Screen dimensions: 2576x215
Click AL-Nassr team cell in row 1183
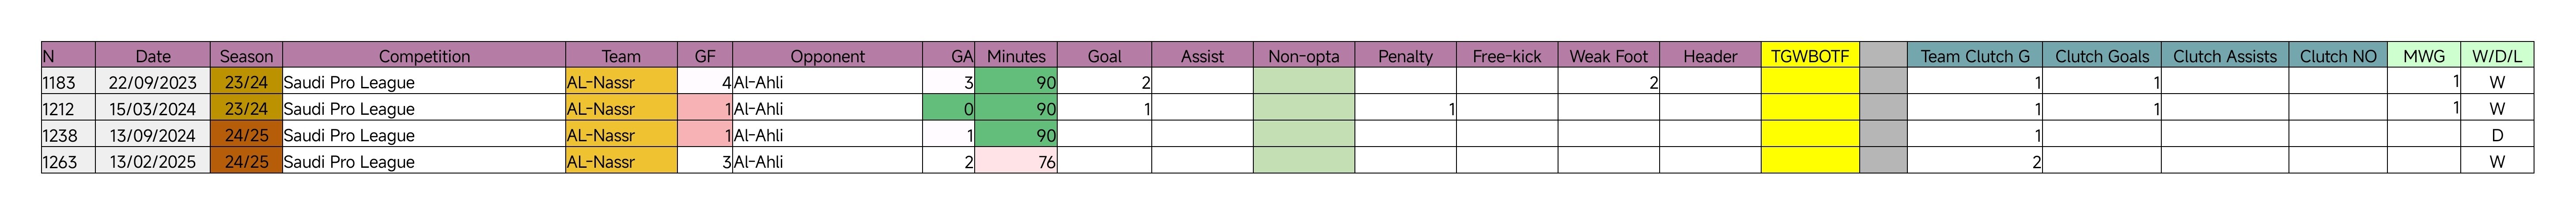pyautogui.click(x=621, y=82)
